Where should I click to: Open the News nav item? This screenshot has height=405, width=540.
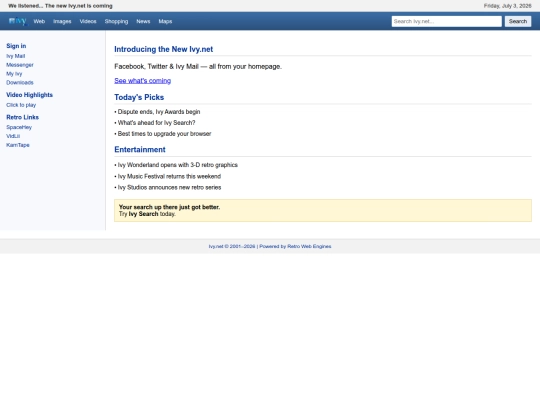coord(143,21)
